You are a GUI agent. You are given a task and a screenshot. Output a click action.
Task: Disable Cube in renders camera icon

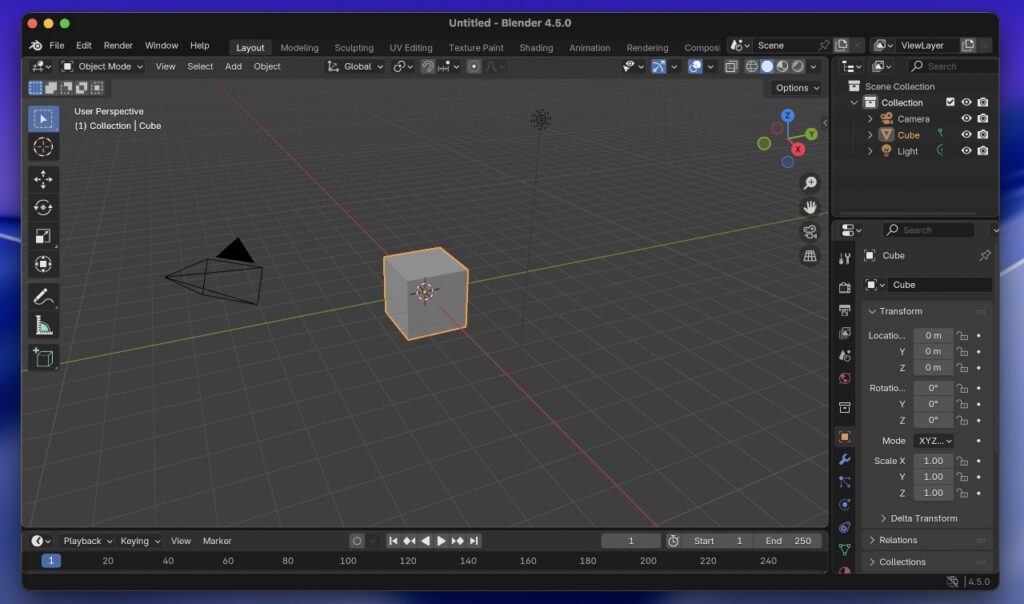coord(983,135)
